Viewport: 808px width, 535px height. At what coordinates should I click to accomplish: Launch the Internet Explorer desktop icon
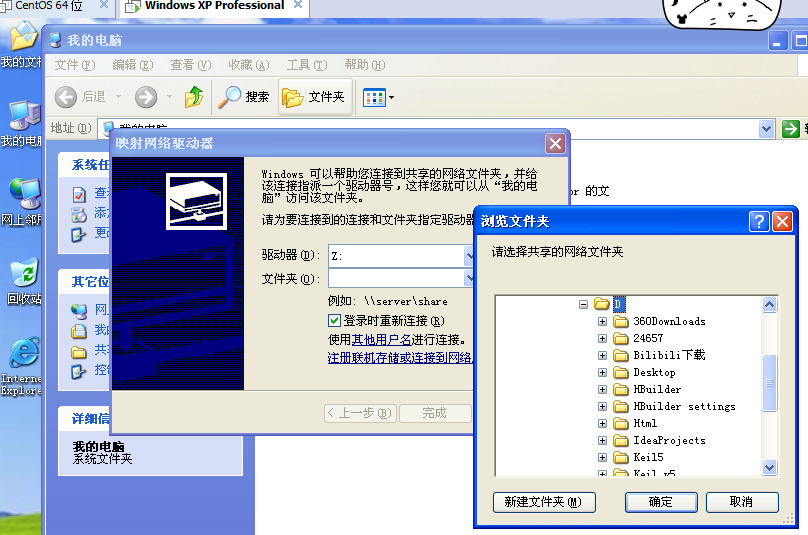click(22, 366)
